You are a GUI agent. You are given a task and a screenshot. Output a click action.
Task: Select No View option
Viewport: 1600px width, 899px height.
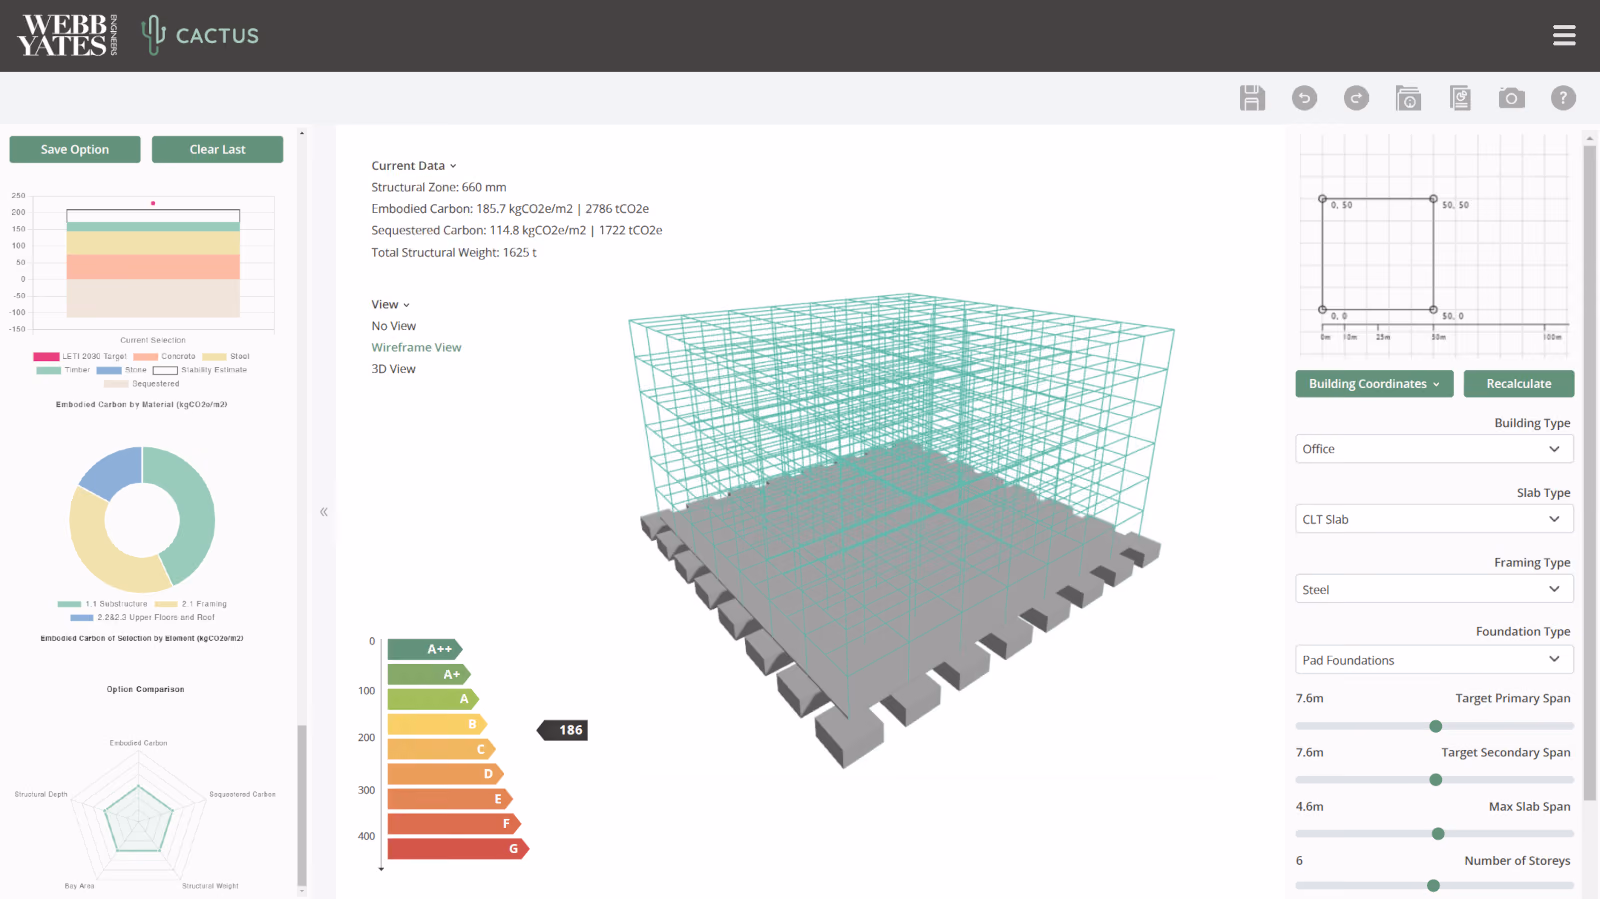pos(394,326)
